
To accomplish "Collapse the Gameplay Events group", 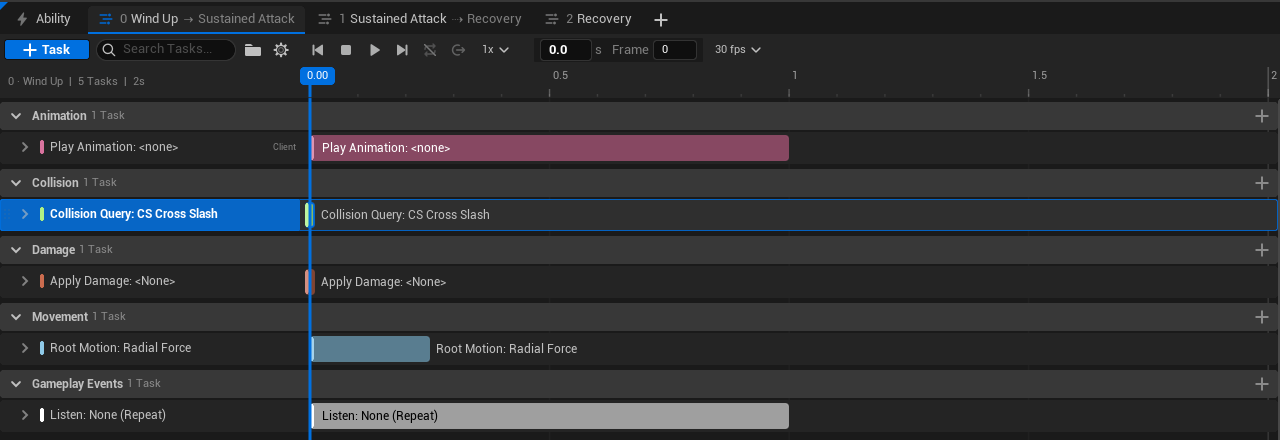I will (x=16, y=384).
